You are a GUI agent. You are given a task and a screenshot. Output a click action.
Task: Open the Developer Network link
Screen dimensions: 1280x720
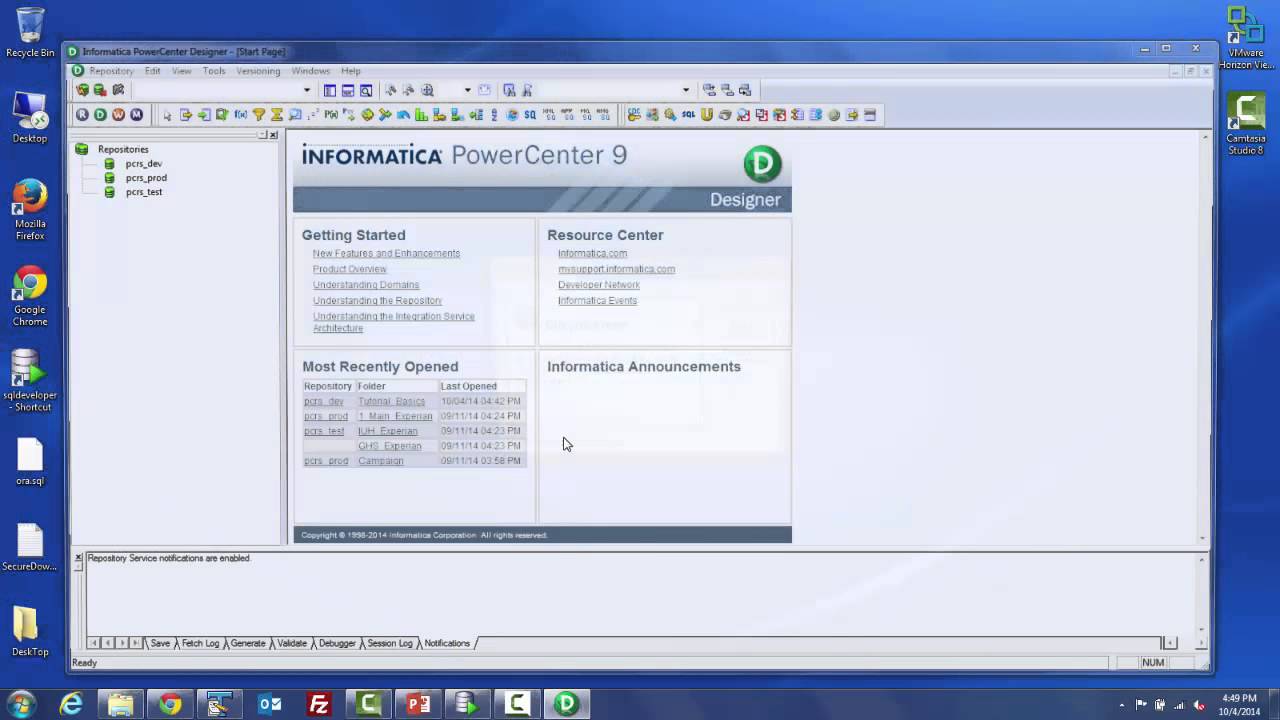(598, 285)
